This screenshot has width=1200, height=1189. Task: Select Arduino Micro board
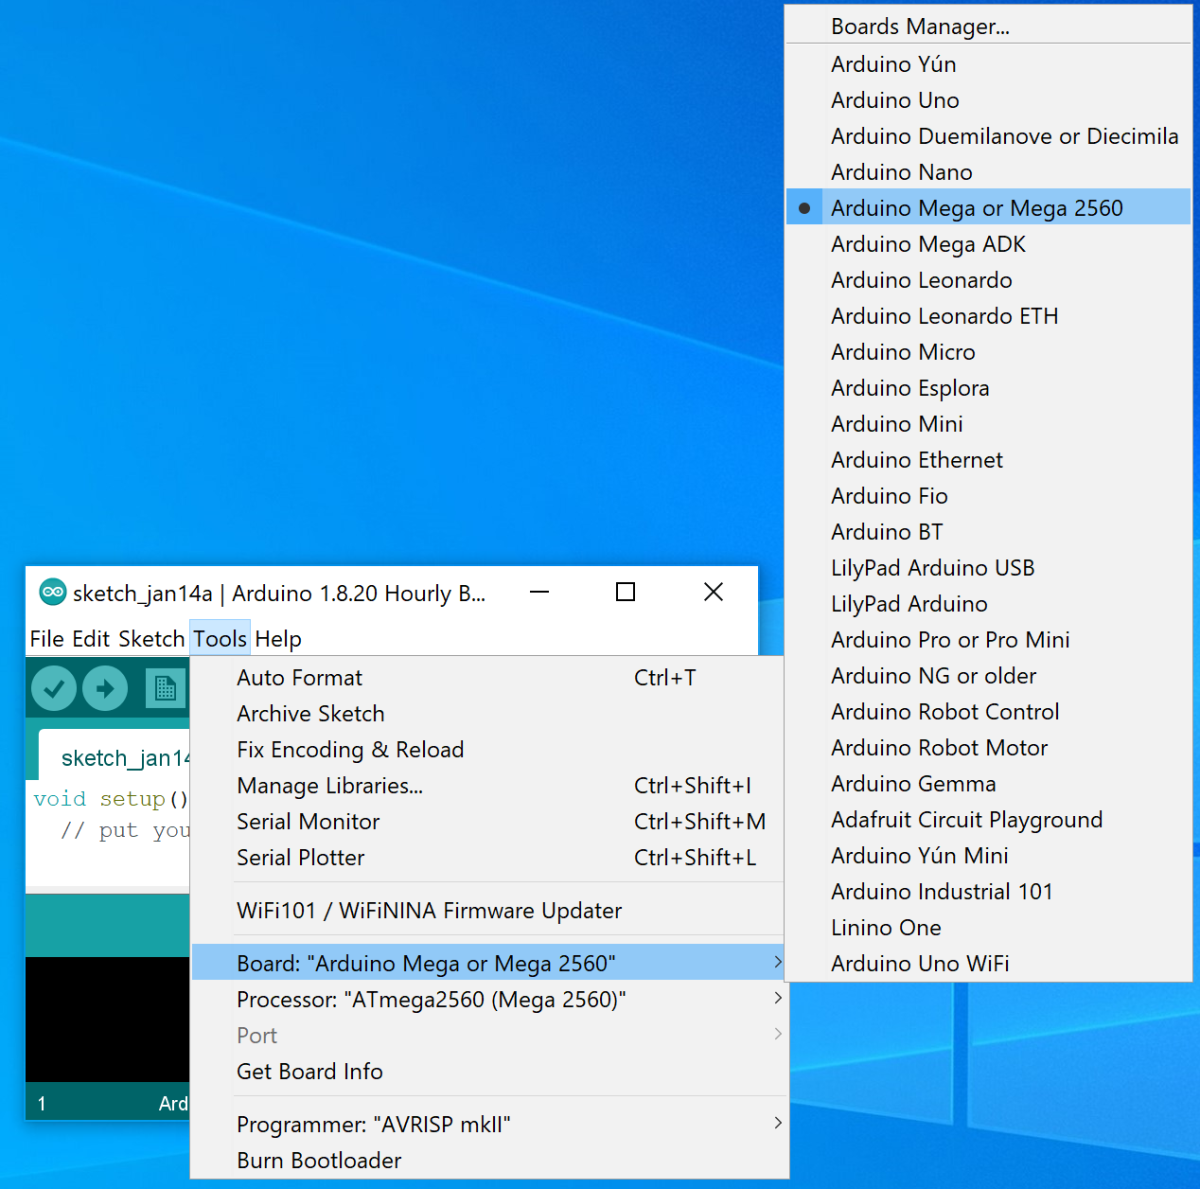pyautogui.click(x=988, y=352)
